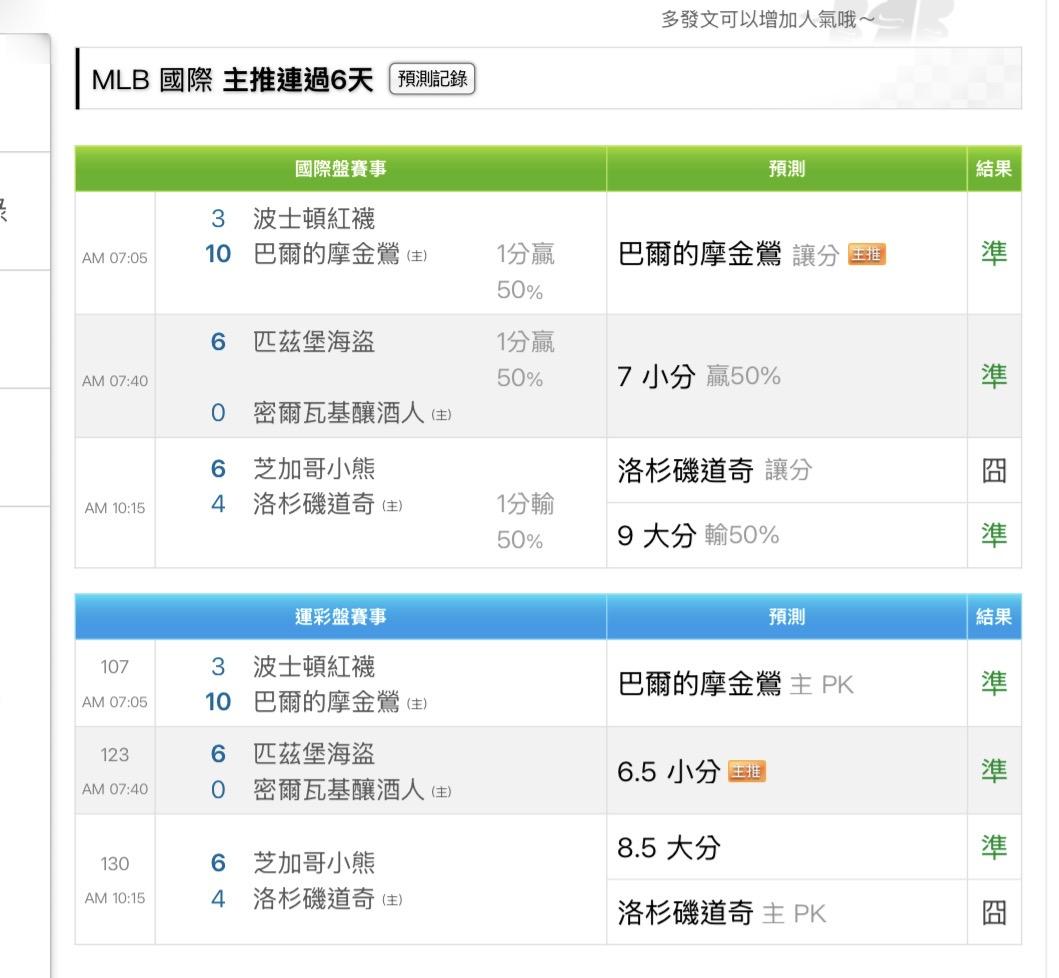1059x978 pixels.
Task: Click 波士頓紅襪 in the 運彩盤 table
Action: (314, 667)
